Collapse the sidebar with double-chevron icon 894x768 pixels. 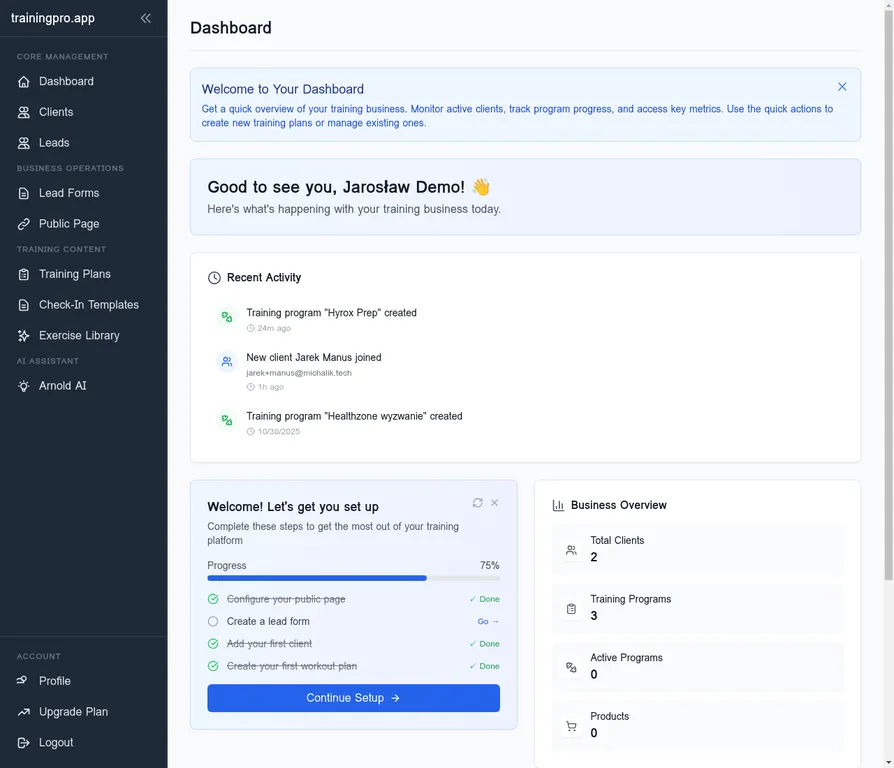146,18
